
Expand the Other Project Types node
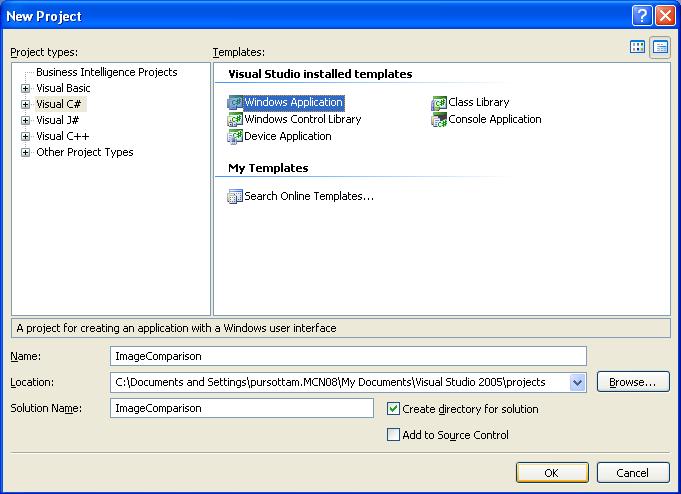[26, 153]
